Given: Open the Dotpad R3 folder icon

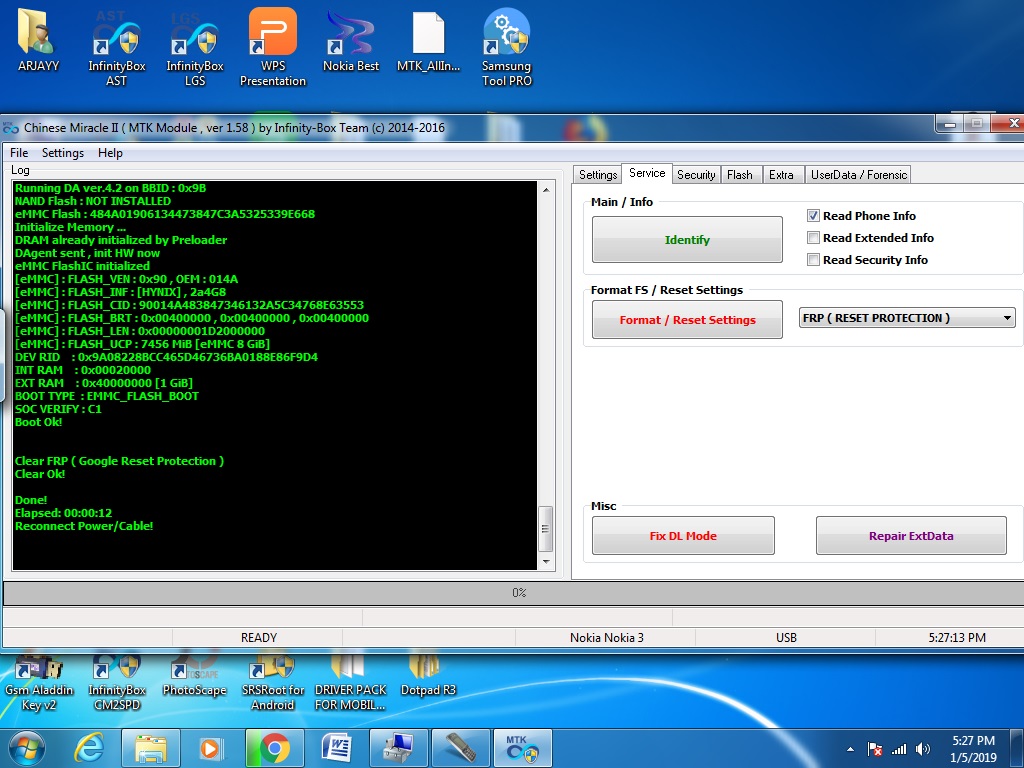Looking at the screenshot, I should click(x=428, y=676).
